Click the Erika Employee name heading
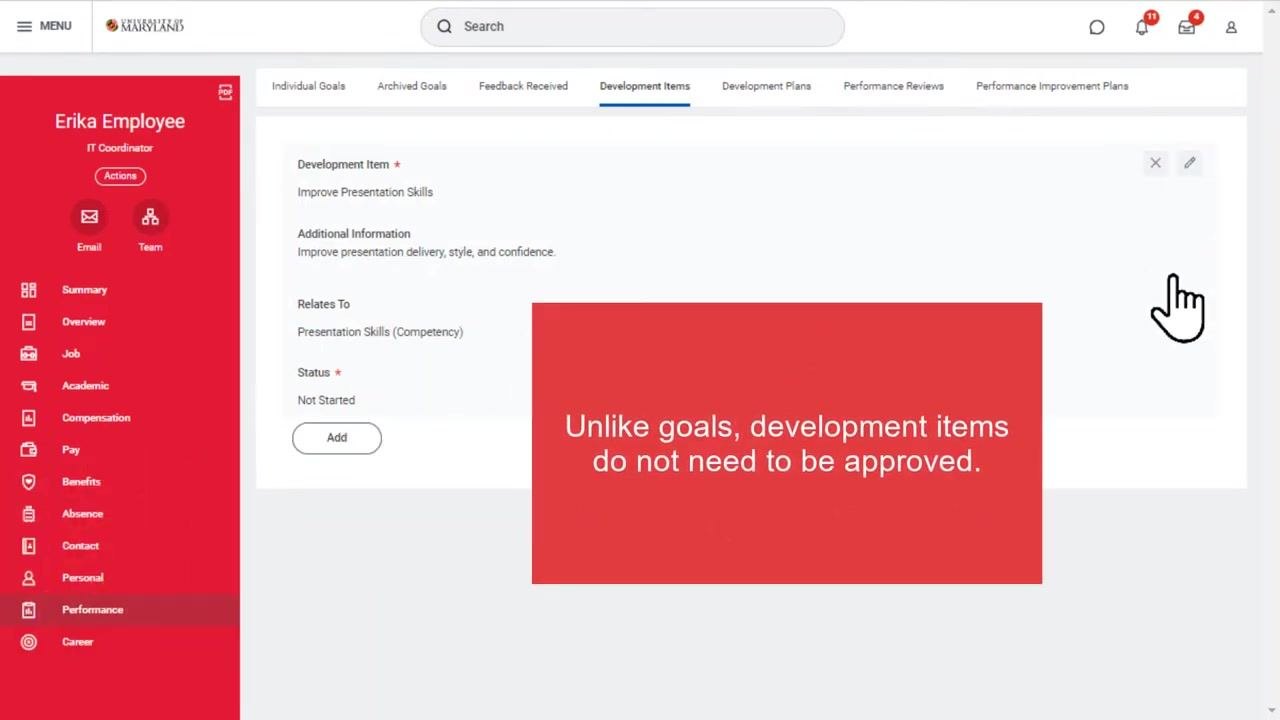1280x720 pixels. (x=120, y=121)
